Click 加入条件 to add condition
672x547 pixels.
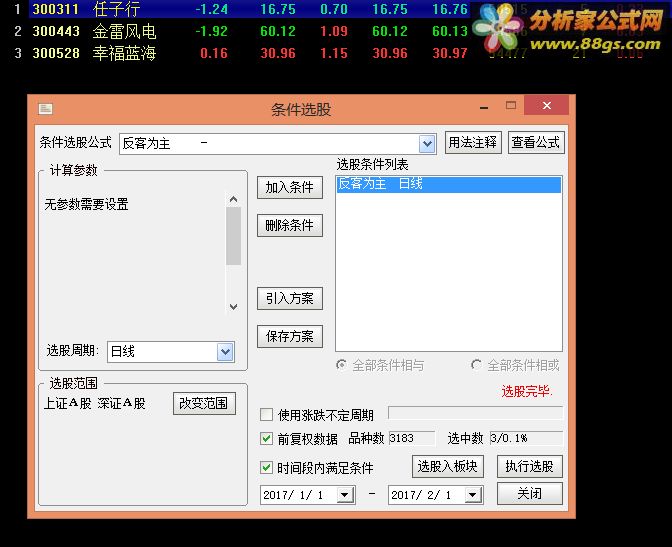(290, 187)
